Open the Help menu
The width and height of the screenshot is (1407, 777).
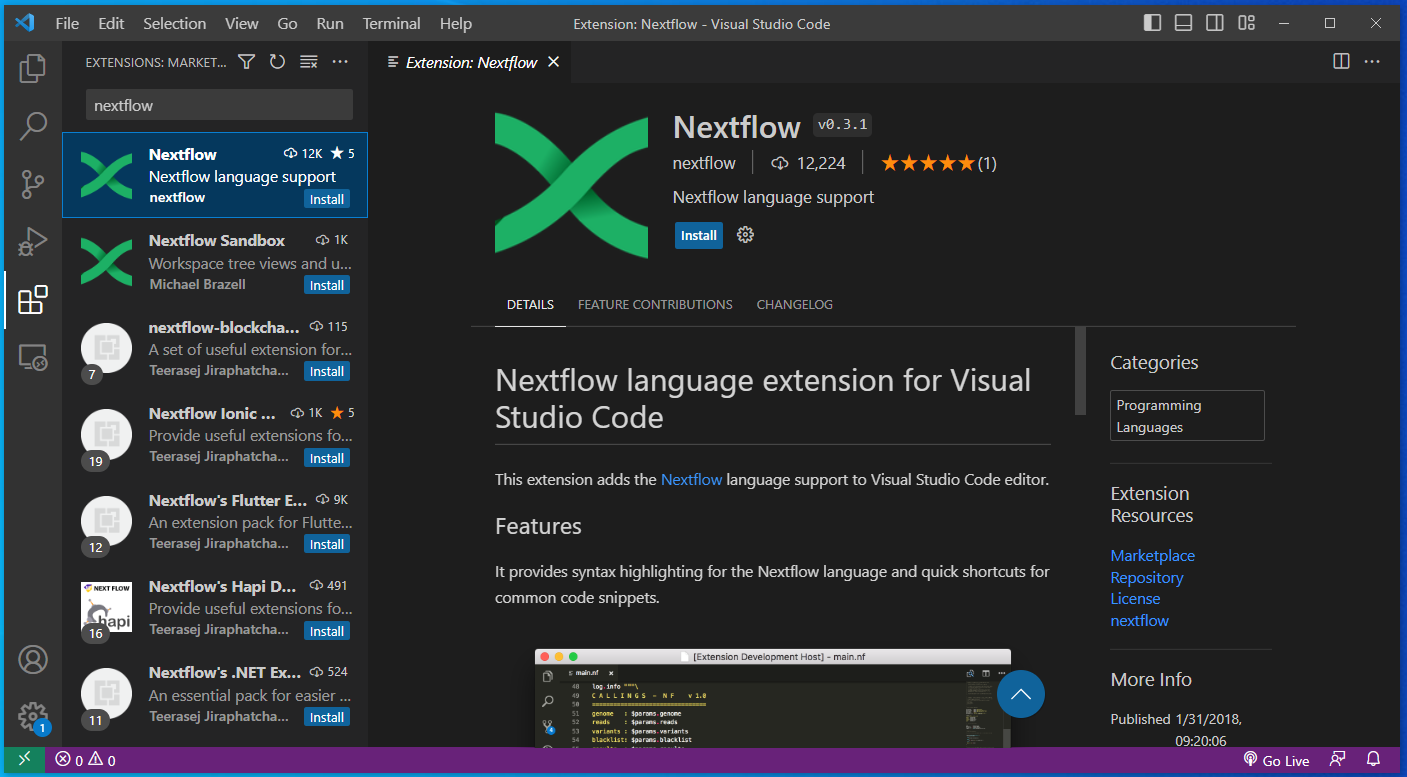456,23
